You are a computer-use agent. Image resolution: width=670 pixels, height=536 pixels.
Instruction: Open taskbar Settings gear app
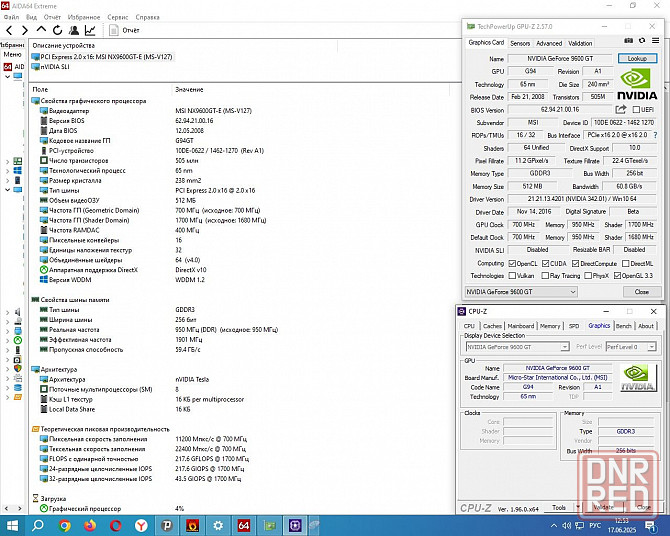pyautogui.click(x=218, y=525)
